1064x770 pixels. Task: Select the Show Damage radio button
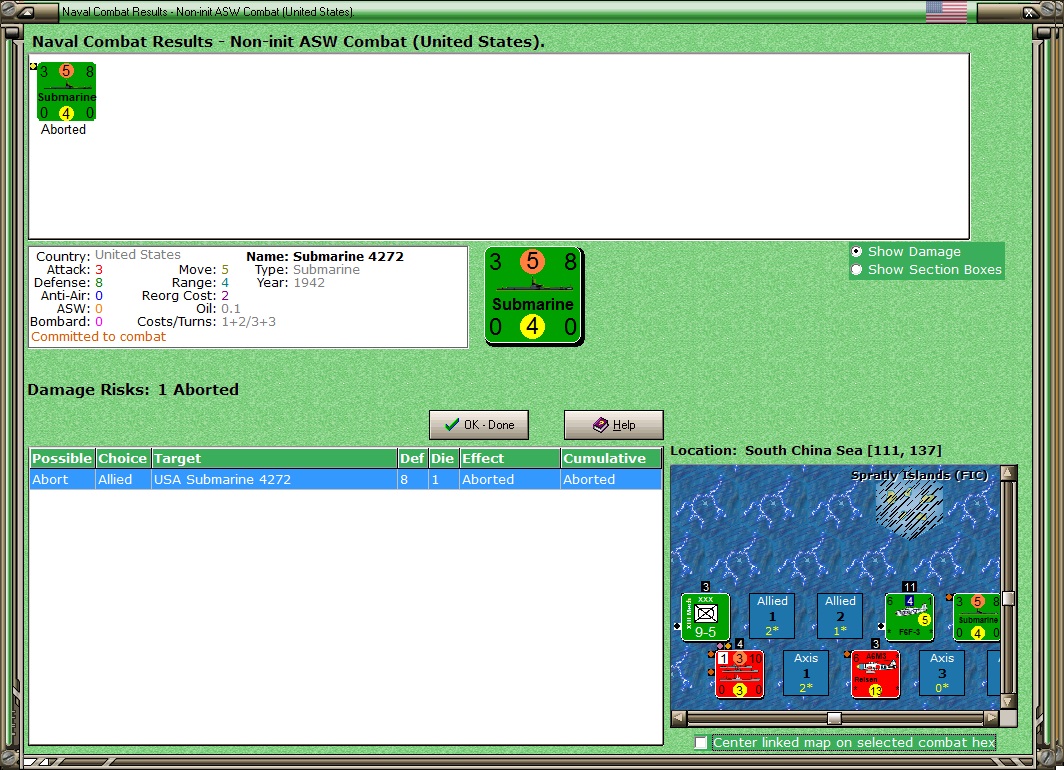[x=857, y=252]
